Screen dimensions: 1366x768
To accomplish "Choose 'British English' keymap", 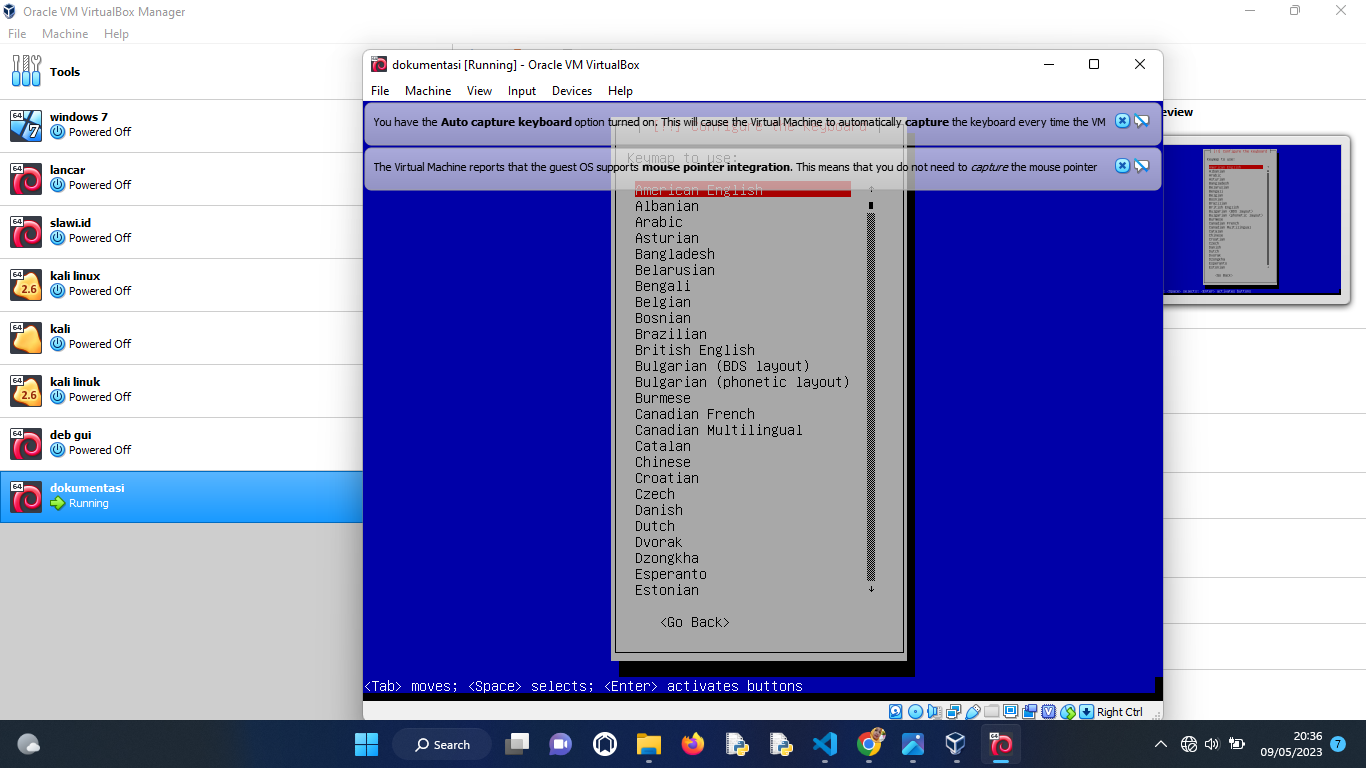I will pos(695,350).
